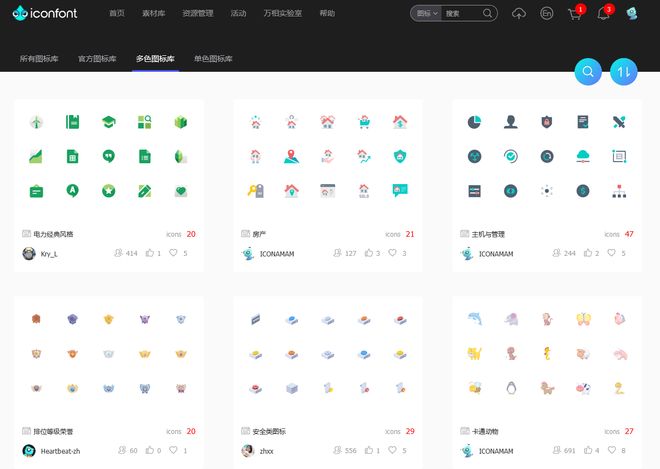This screenshot has height=469, width=660.
Task: Switch to the 官方图标库 tab
Action: (x=97, y=59)
